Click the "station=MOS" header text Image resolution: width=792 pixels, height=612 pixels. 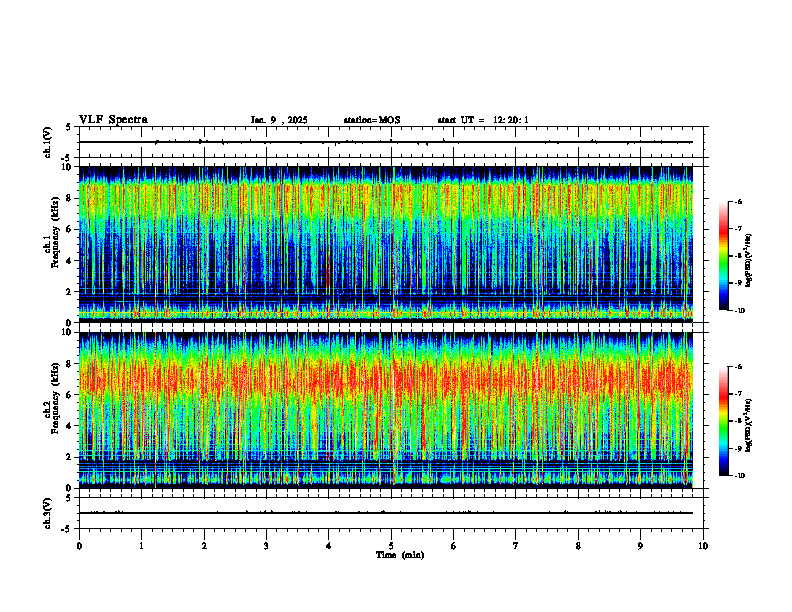(x=372, y=120)
